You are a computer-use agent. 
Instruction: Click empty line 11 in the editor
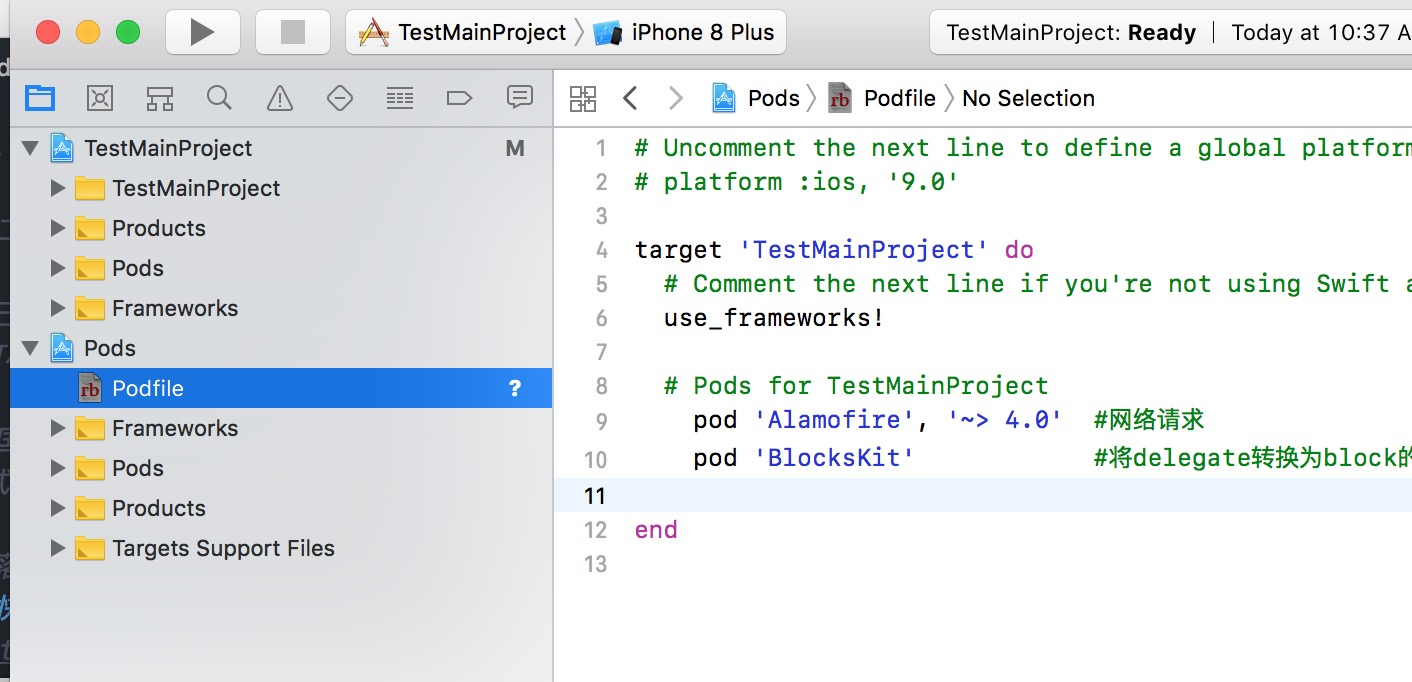tap(900, 495)
